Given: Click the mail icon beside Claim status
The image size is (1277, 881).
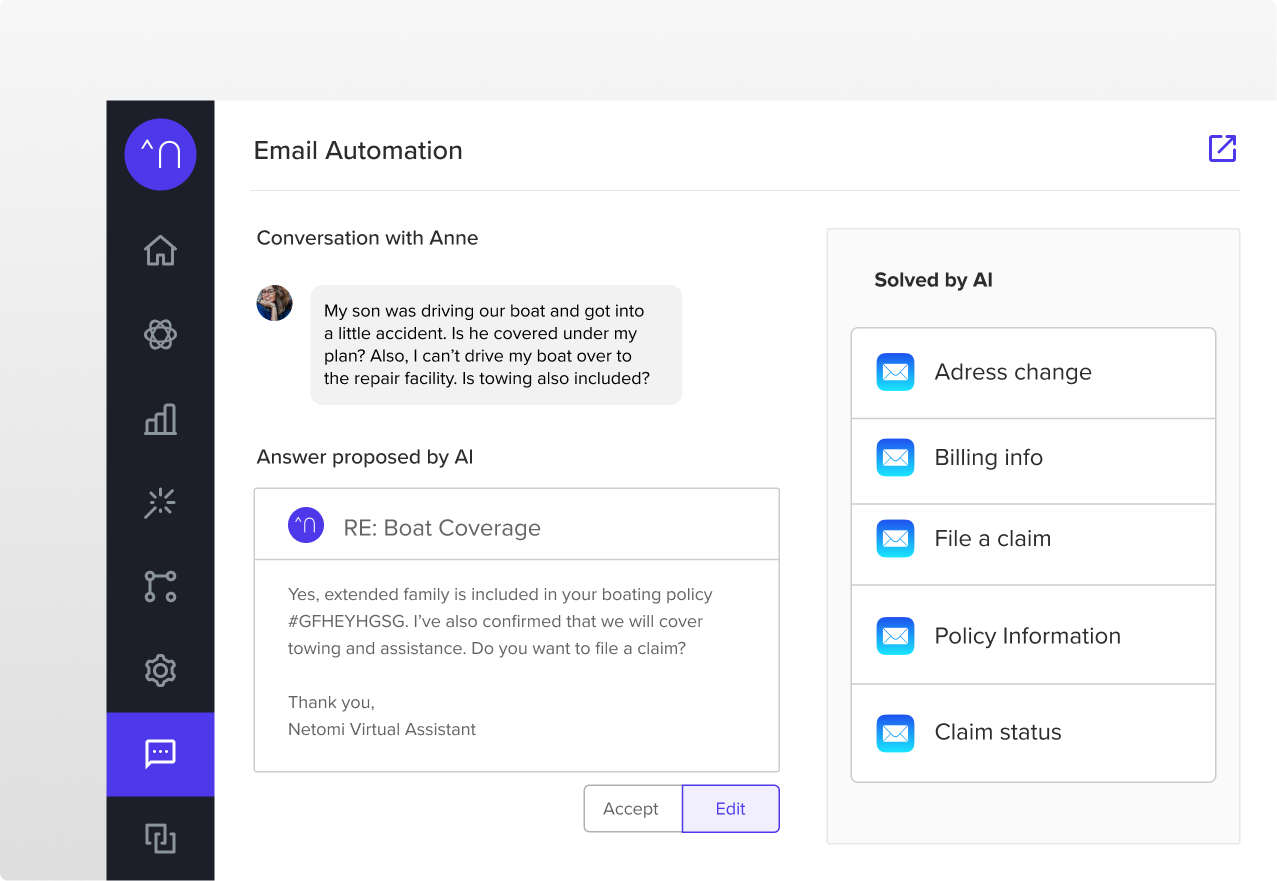Looking at the screenshot, I should click(x=895, y=733).
